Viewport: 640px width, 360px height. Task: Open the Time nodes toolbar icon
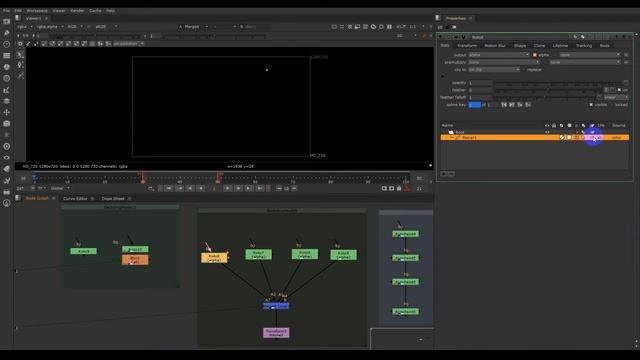7,44
